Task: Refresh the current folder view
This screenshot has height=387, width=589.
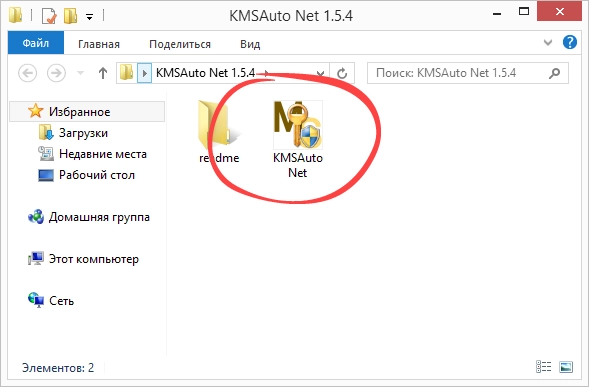Action: pyautogui.click(x=342, y=73)
